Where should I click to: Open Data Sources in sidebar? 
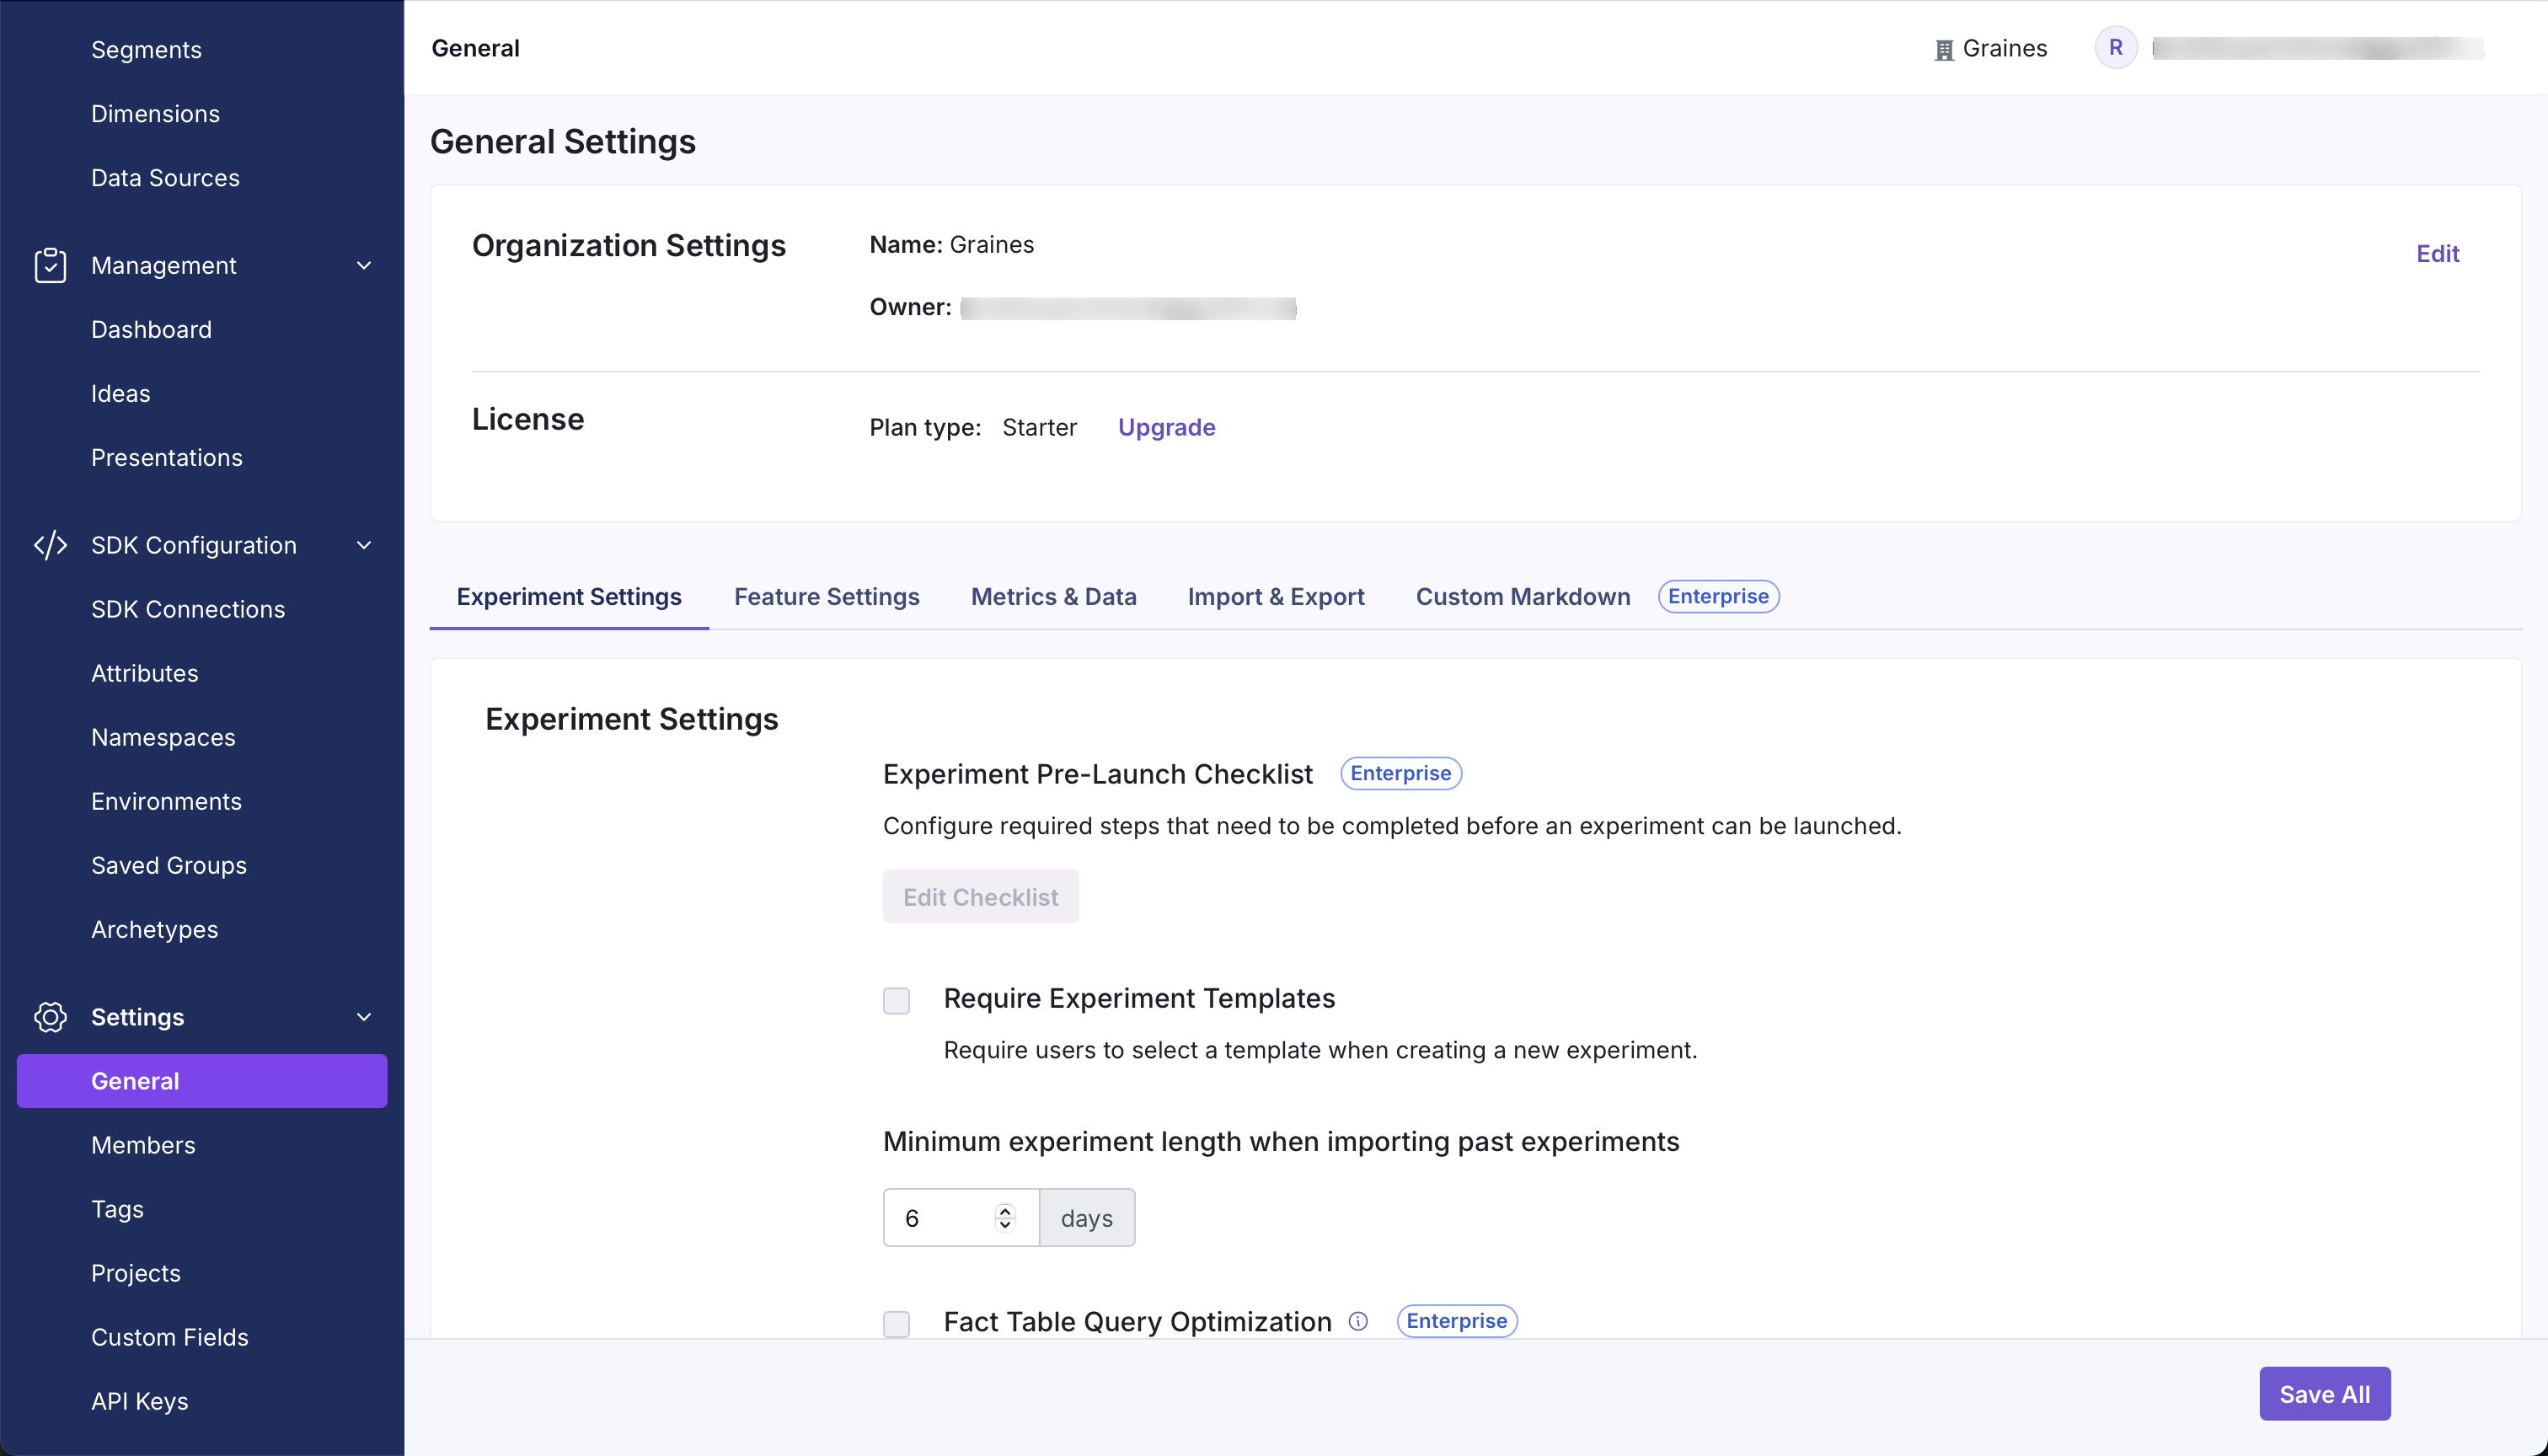point(165,178)
